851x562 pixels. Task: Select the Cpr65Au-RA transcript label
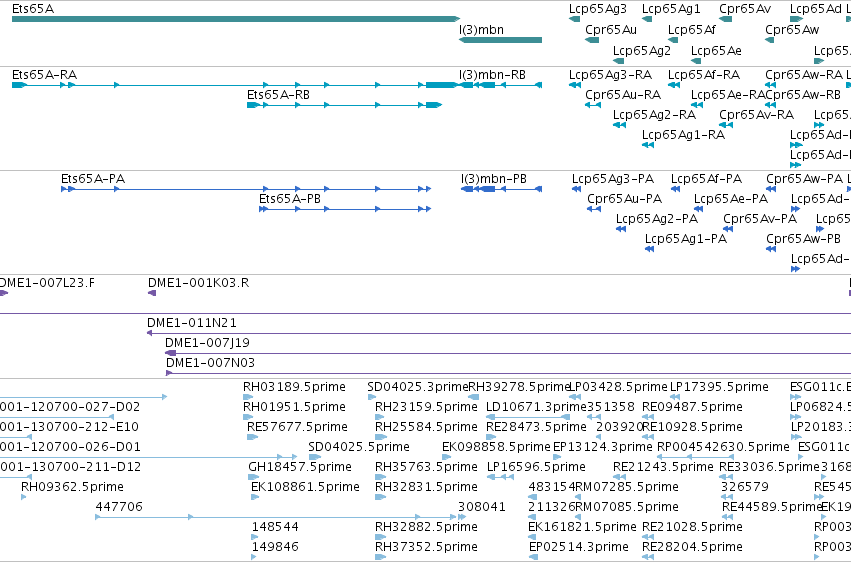tap(623, 94)
